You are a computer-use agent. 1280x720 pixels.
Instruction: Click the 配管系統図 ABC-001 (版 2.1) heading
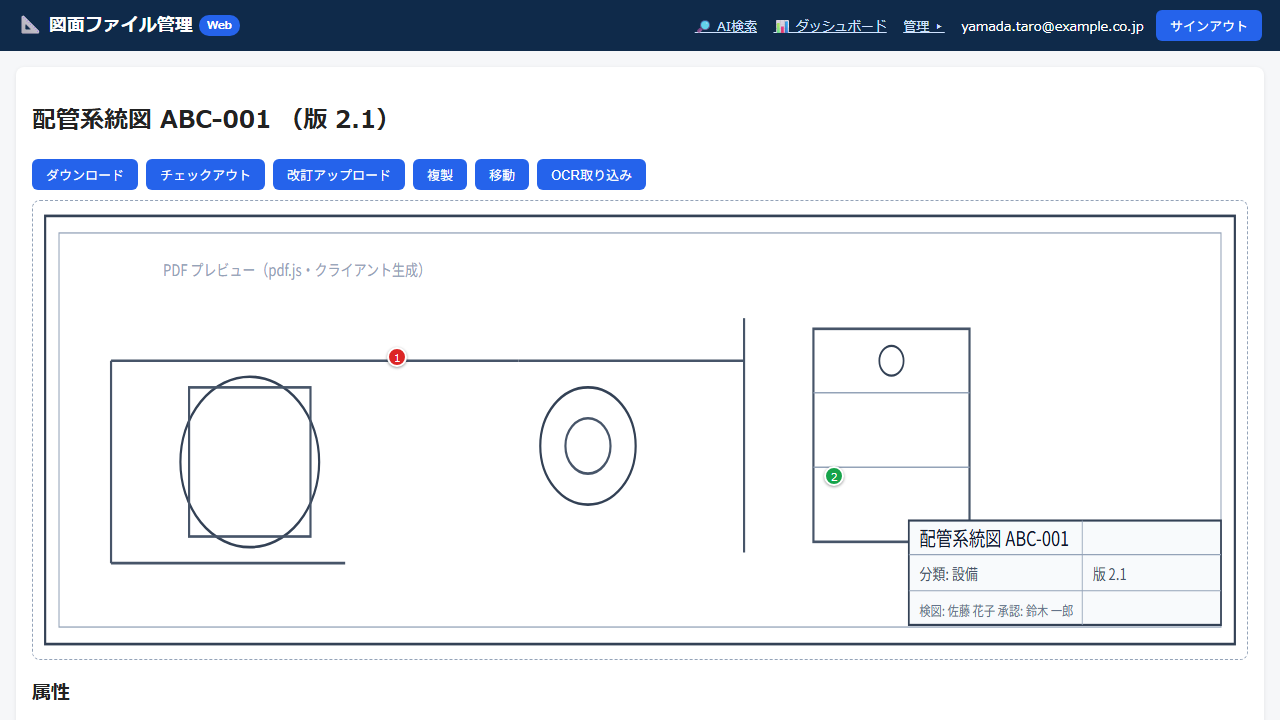coord(211,119)
